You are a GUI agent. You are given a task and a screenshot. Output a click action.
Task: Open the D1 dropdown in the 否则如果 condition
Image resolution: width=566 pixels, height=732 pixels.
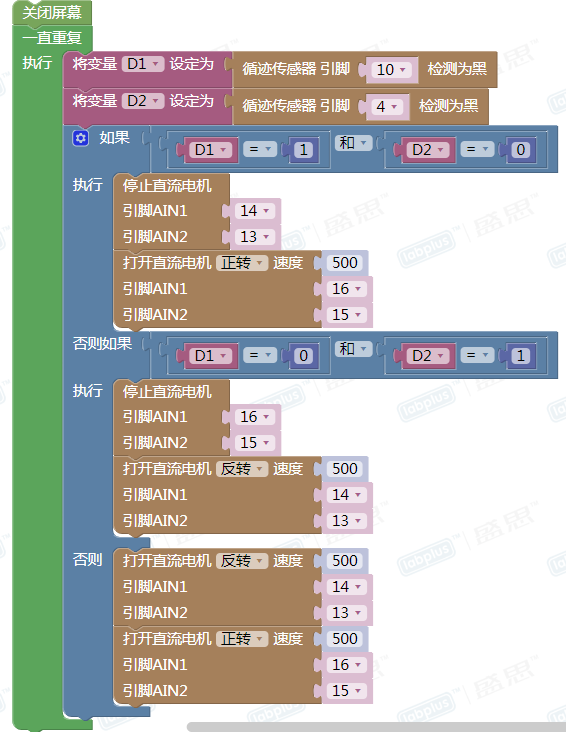(x=211, y=356)
